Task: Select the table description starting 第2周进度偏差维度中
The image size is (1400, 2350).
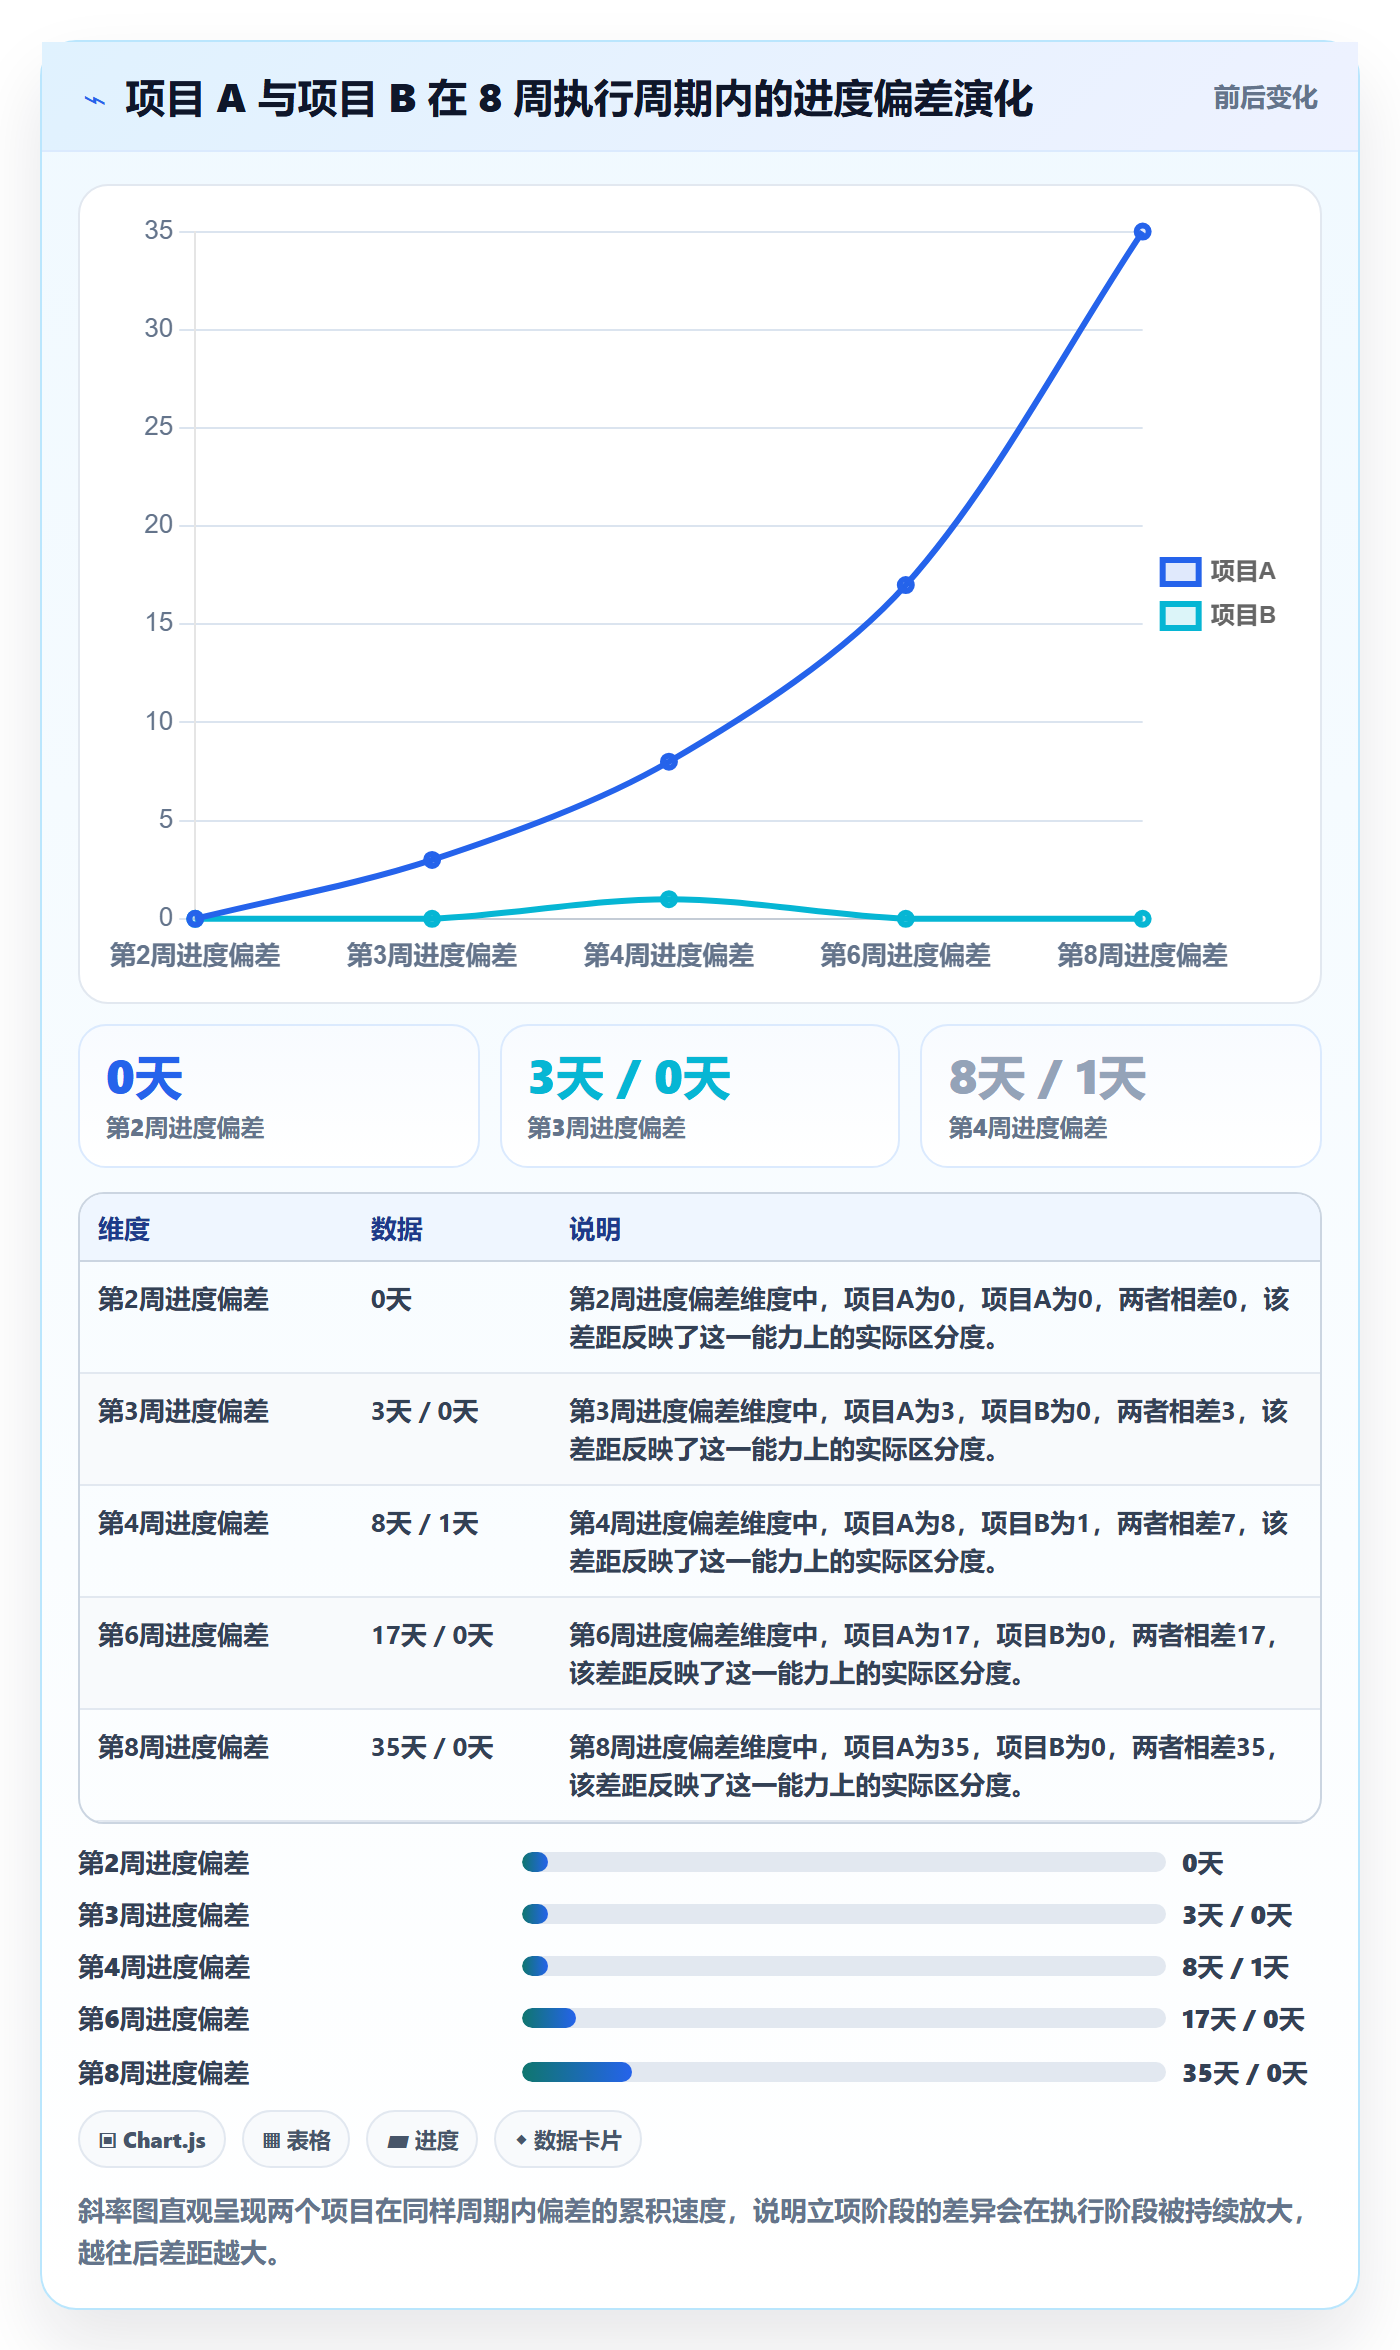Action: pos(930,1318)
